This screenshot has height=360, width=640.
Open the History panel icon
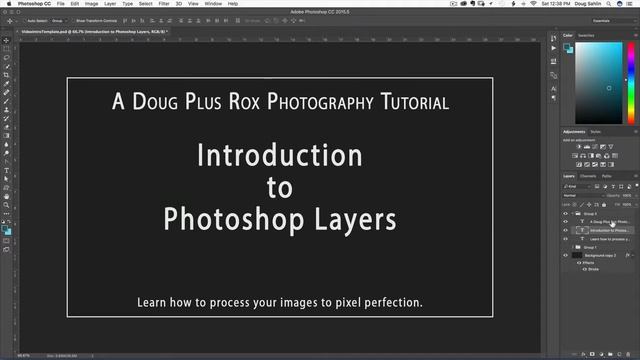tap(553, 38)
